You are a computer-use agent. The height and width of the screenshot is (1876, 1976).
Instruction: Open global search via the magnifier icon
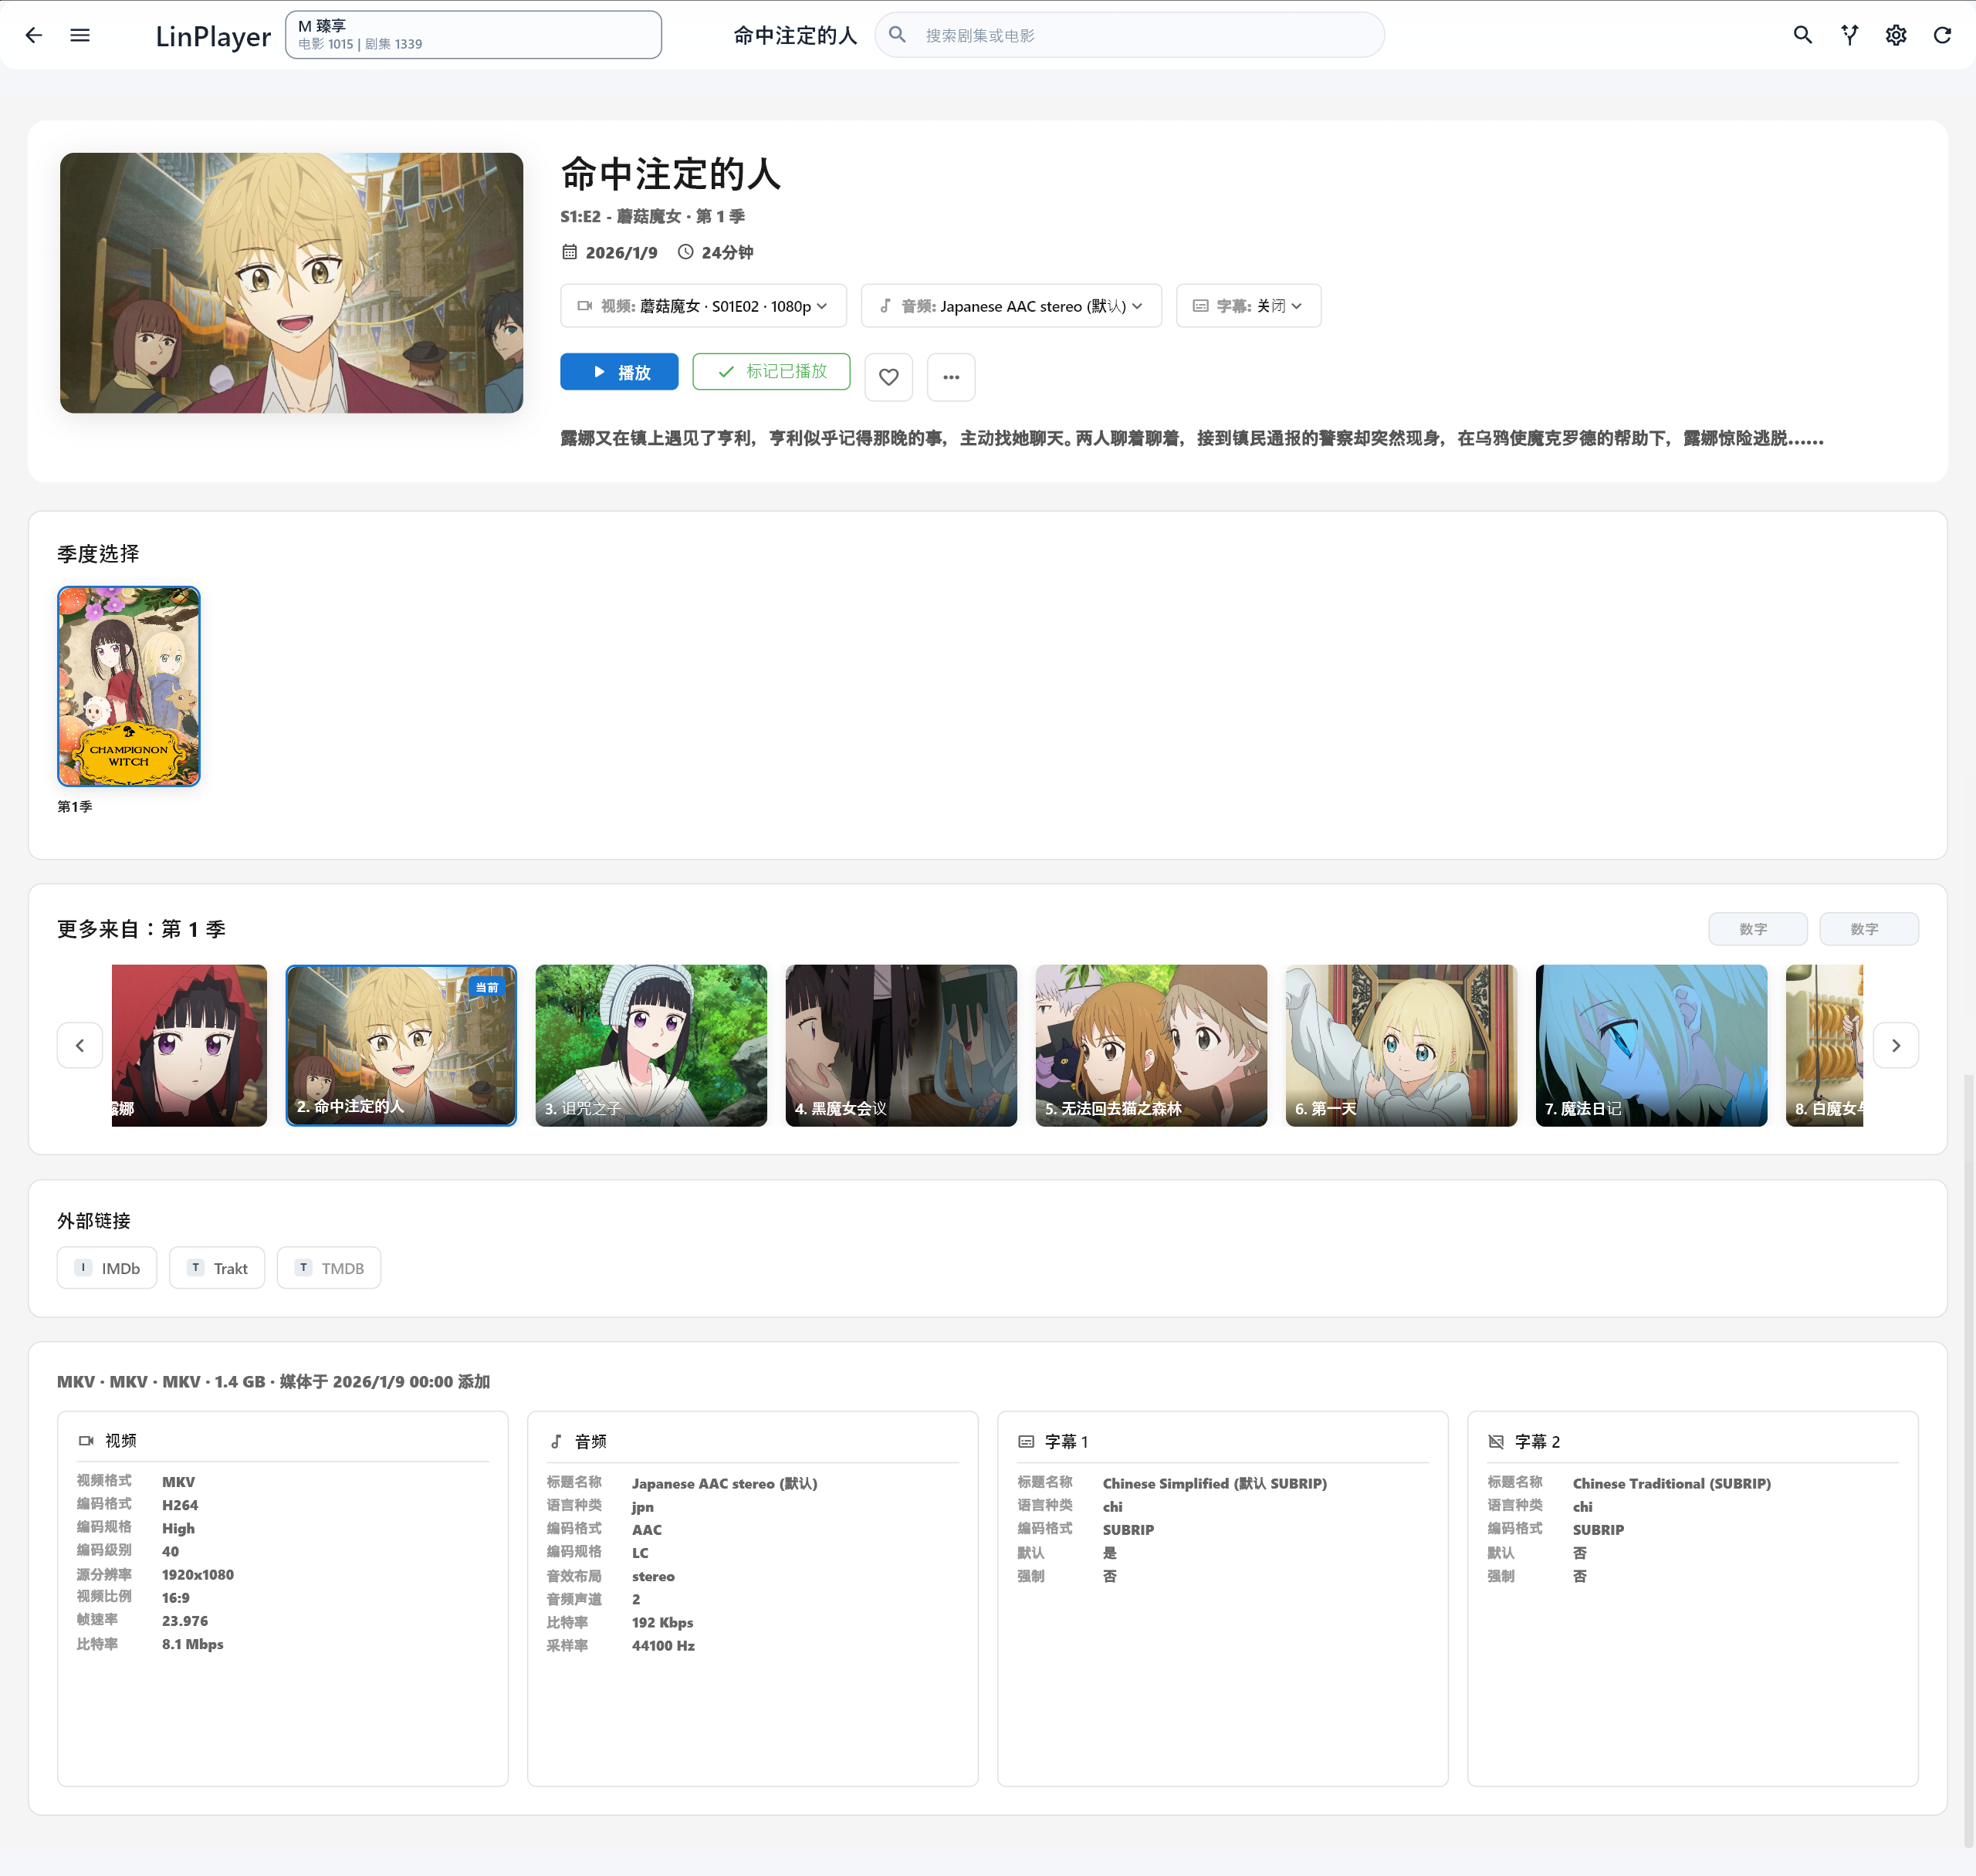1803,34
